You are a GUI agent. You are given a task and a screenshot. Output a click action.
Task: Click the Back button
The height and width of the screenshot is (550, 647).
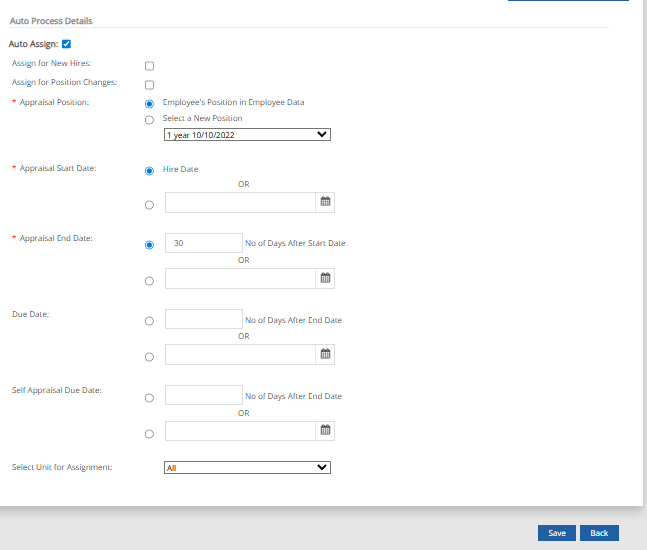click(599, 533)
